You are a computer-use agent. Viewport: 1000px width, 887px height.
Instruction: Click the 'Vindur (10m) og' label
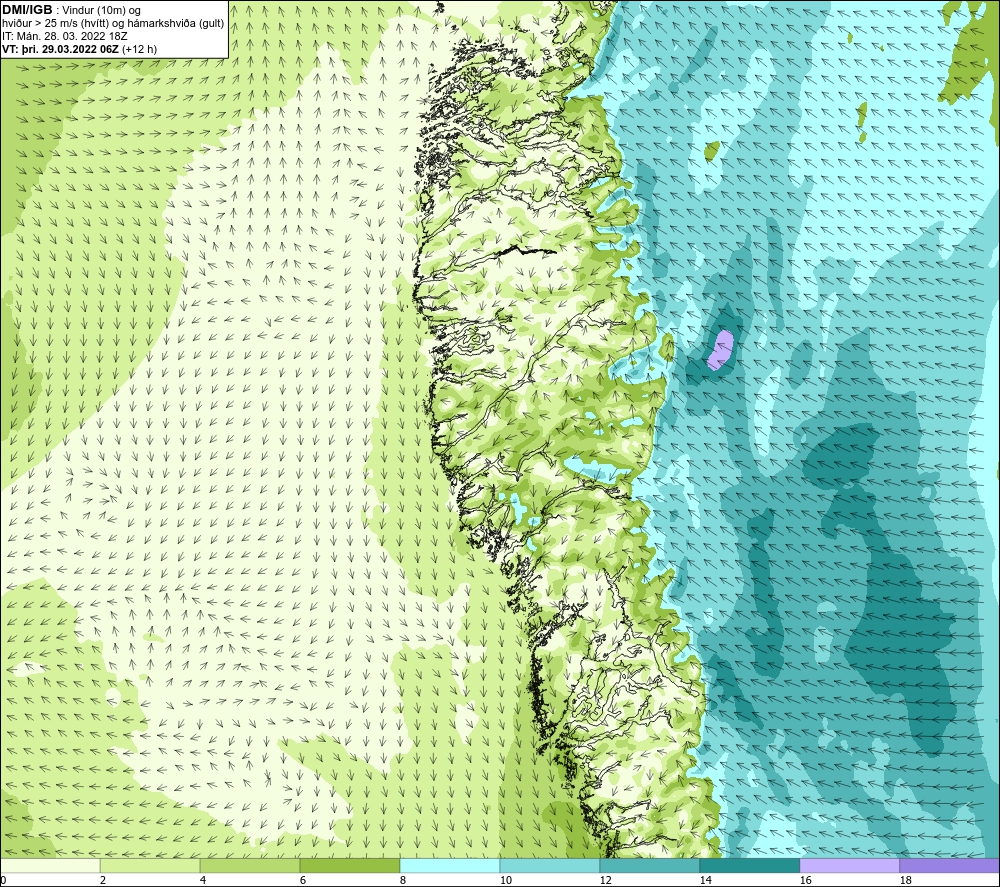(102, 10)
